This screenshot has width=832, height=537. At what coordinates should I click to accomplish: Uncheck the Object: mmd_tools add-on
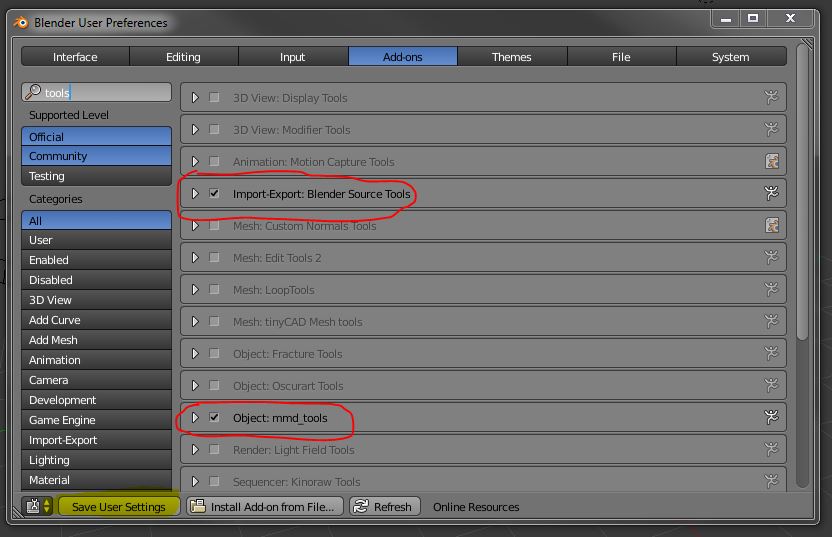point(214,417)
